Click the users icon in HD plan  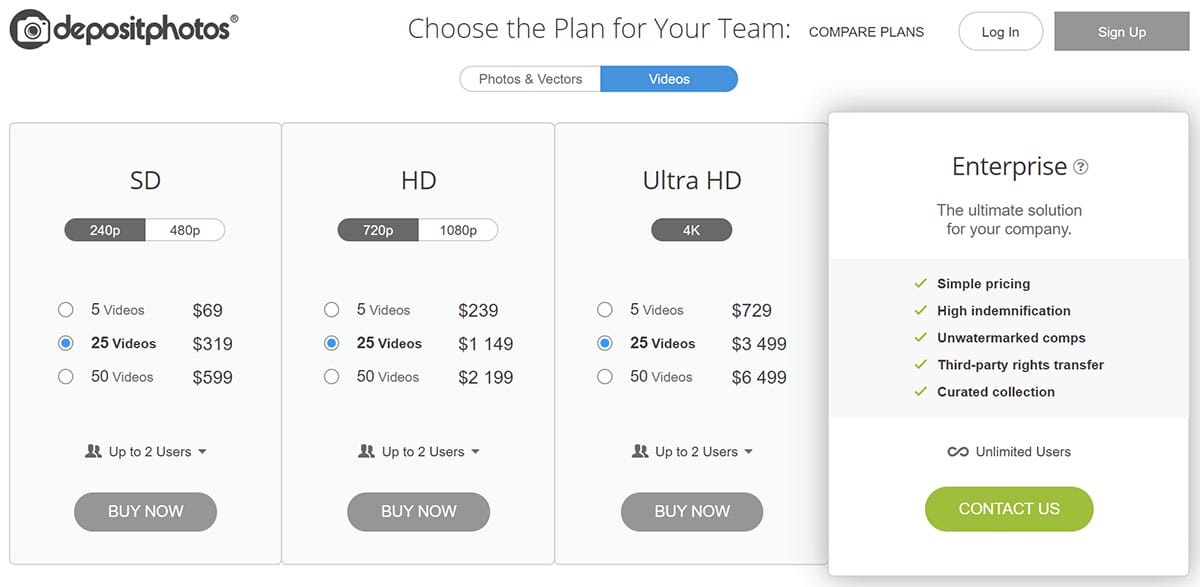coord(367,452)
